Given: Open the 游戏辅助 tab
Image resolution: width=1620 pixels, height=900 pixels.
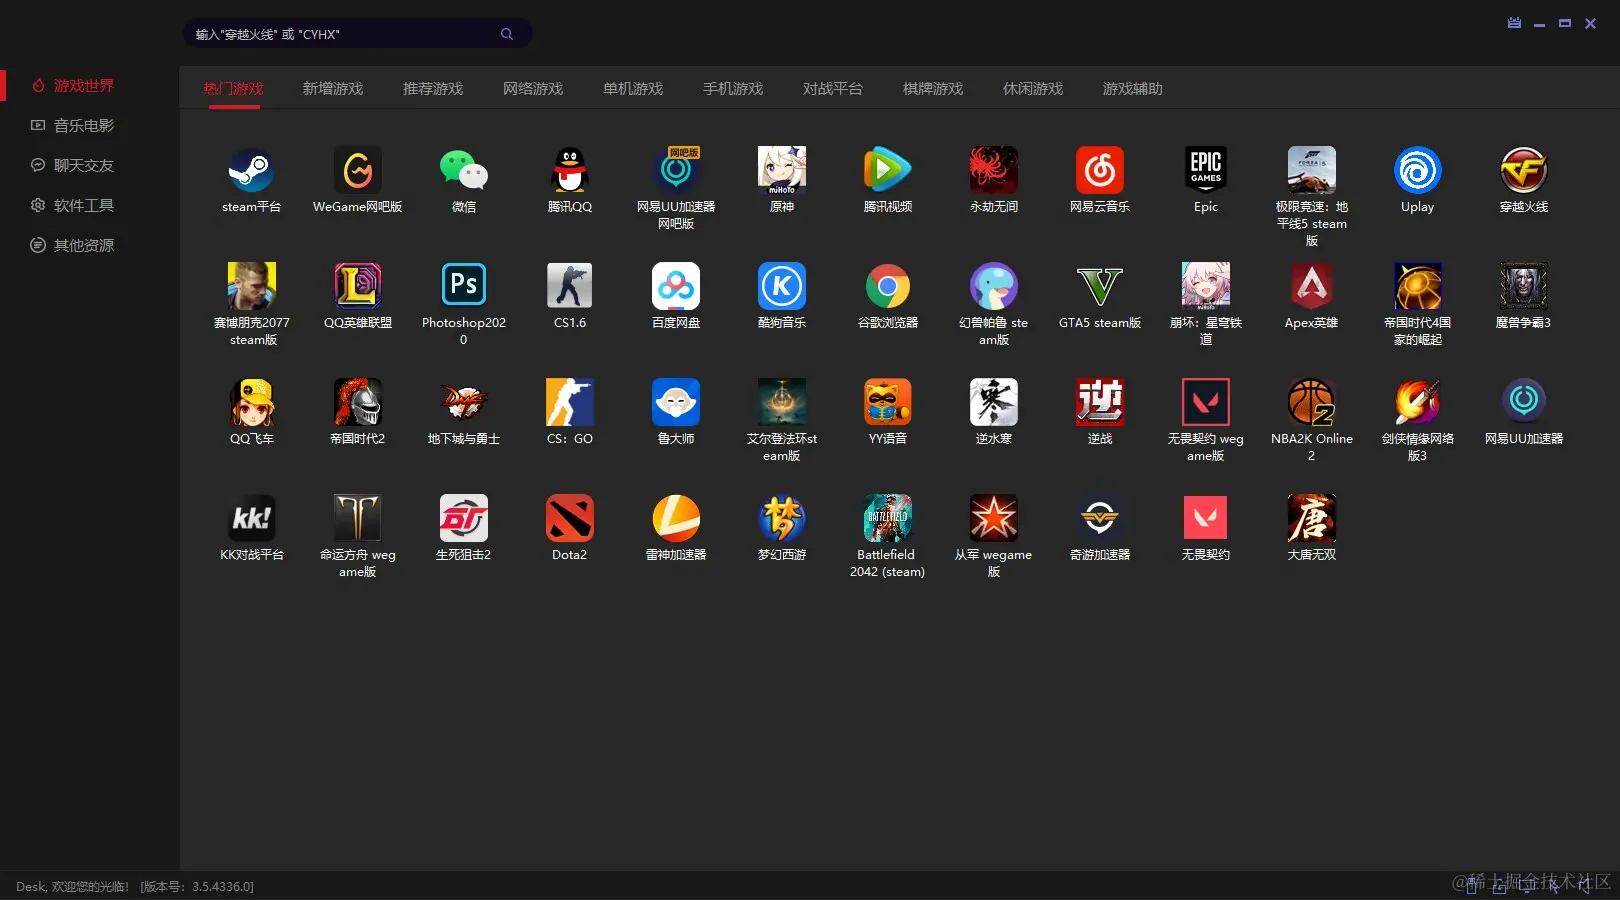Looking at the screenshot, I should coord(1133,89).
